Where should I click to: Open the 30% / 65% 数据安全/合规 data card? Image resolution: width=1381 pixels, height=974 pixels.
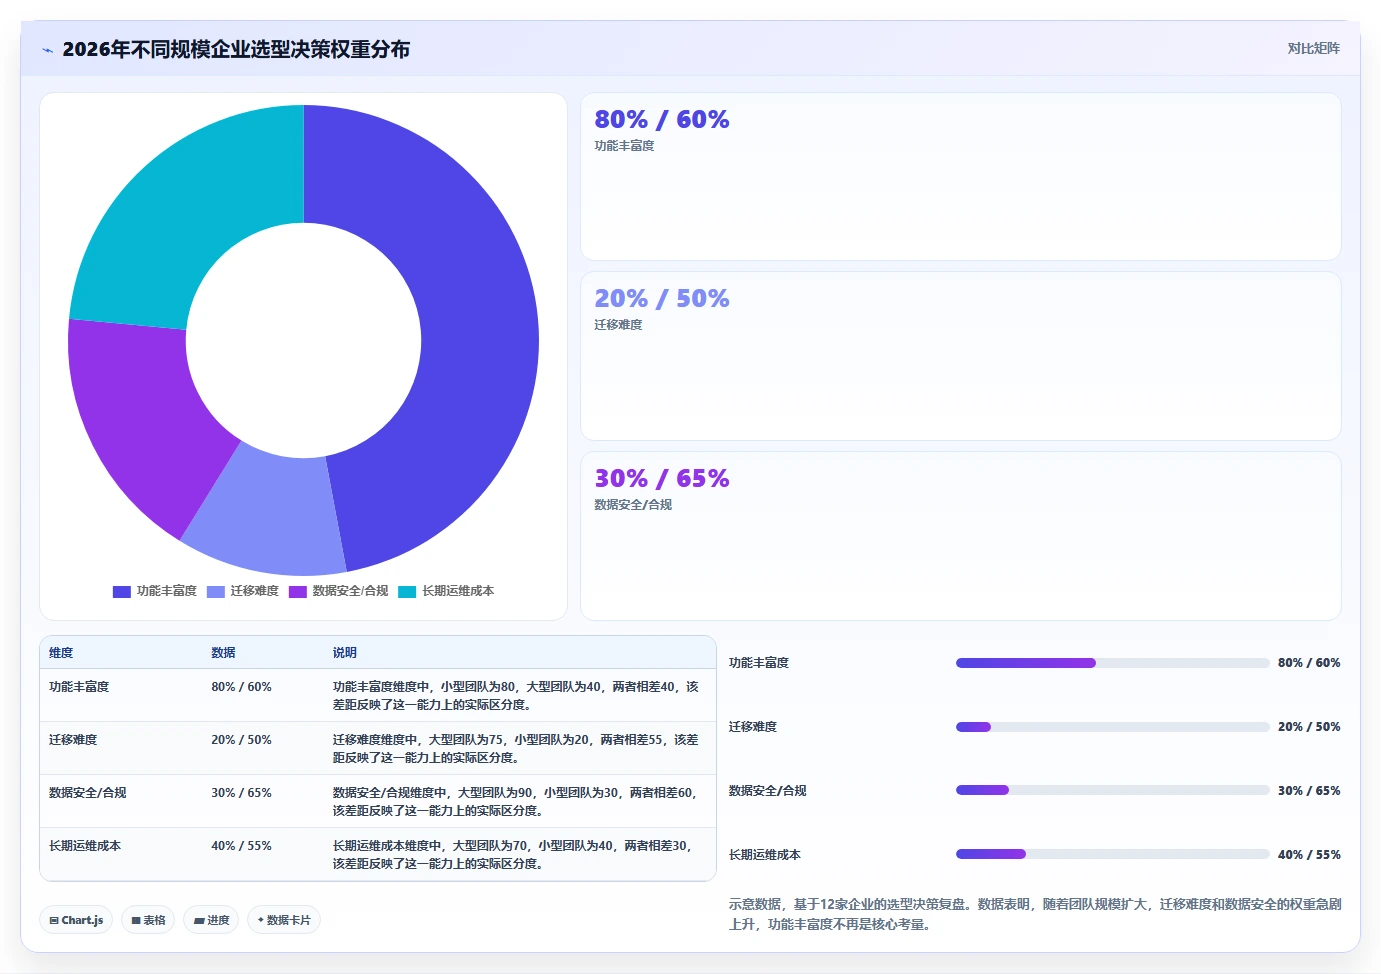click(x=961, y=536)
